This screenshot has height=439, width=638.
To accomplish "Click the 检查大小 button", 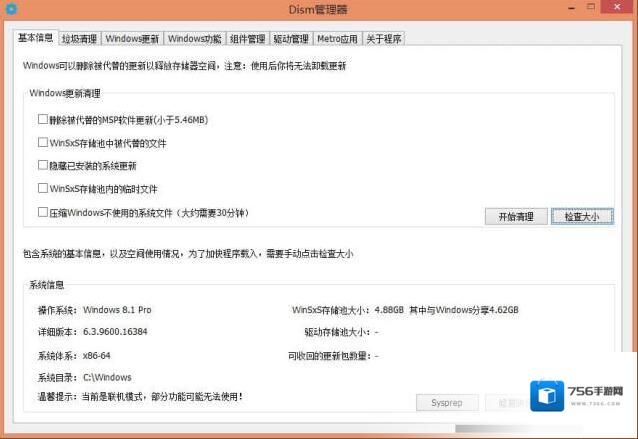I will pos(582,216).
